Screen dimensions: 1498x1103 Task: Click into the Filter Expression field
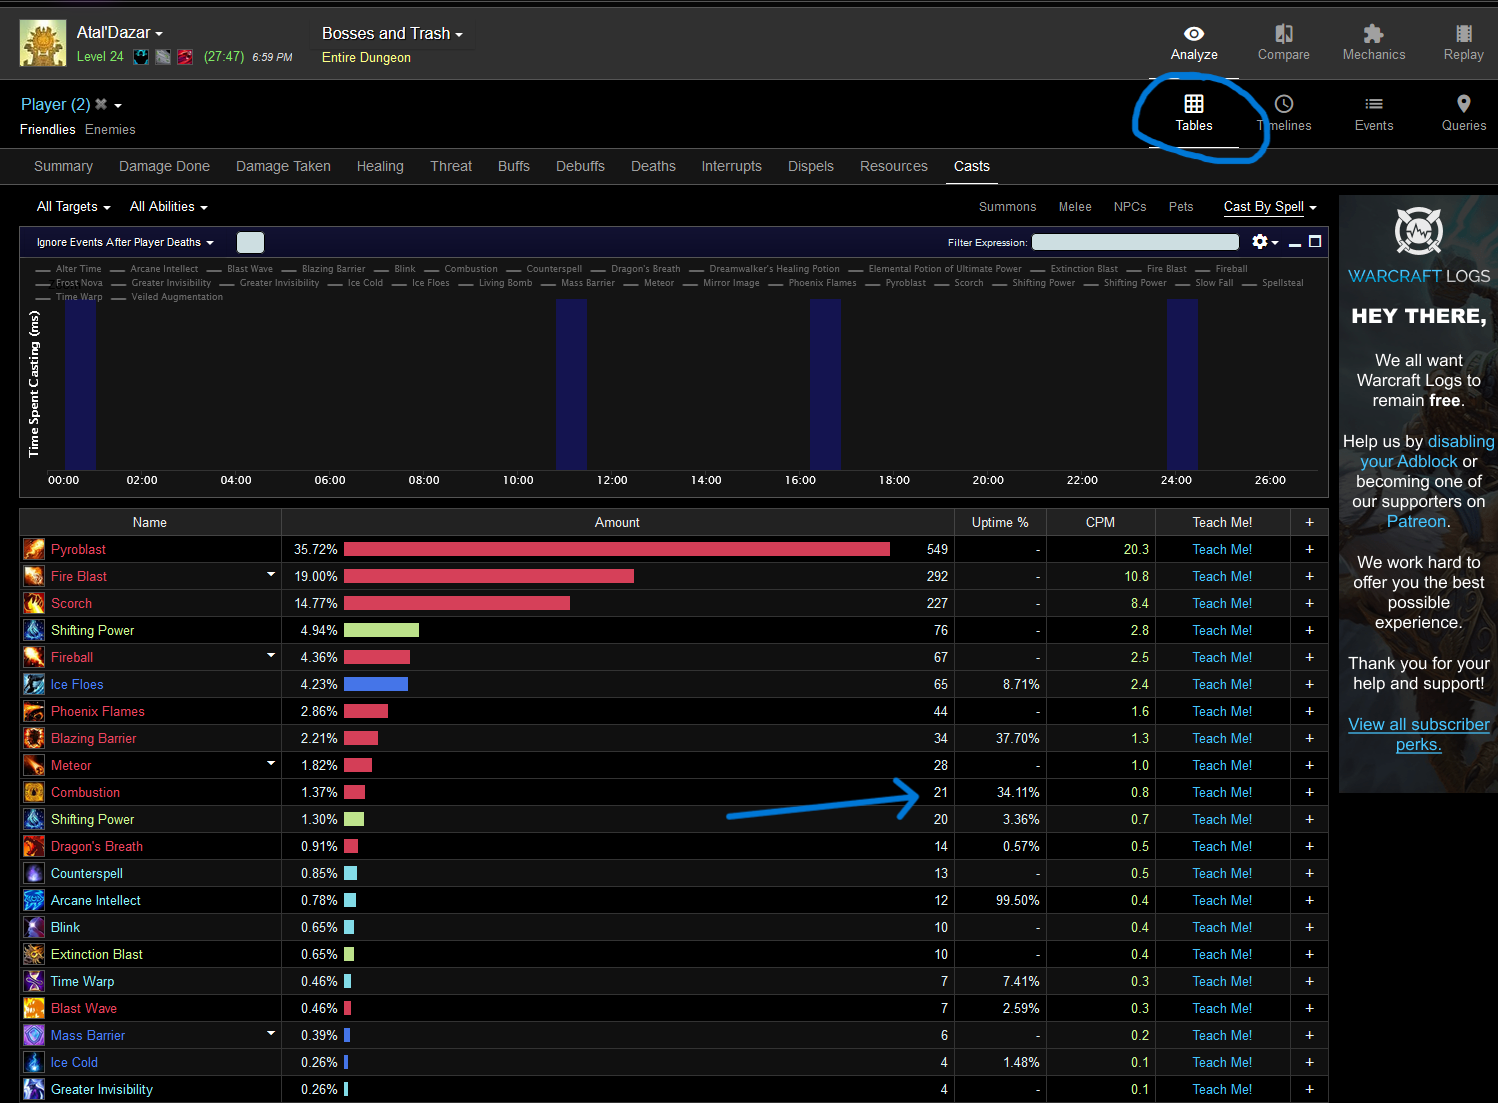click(1135, 242)
